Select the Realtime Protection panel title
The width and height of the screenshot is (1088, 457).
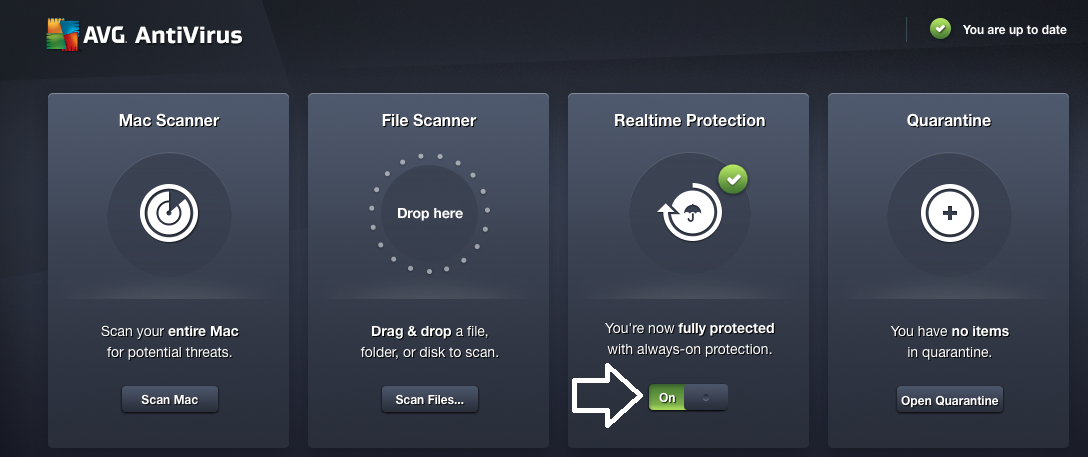[x=690, y=121]
